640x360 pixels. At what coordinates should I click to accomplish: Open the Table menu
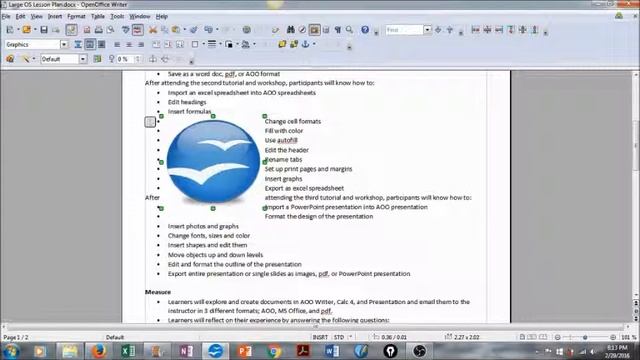[98, 17]
